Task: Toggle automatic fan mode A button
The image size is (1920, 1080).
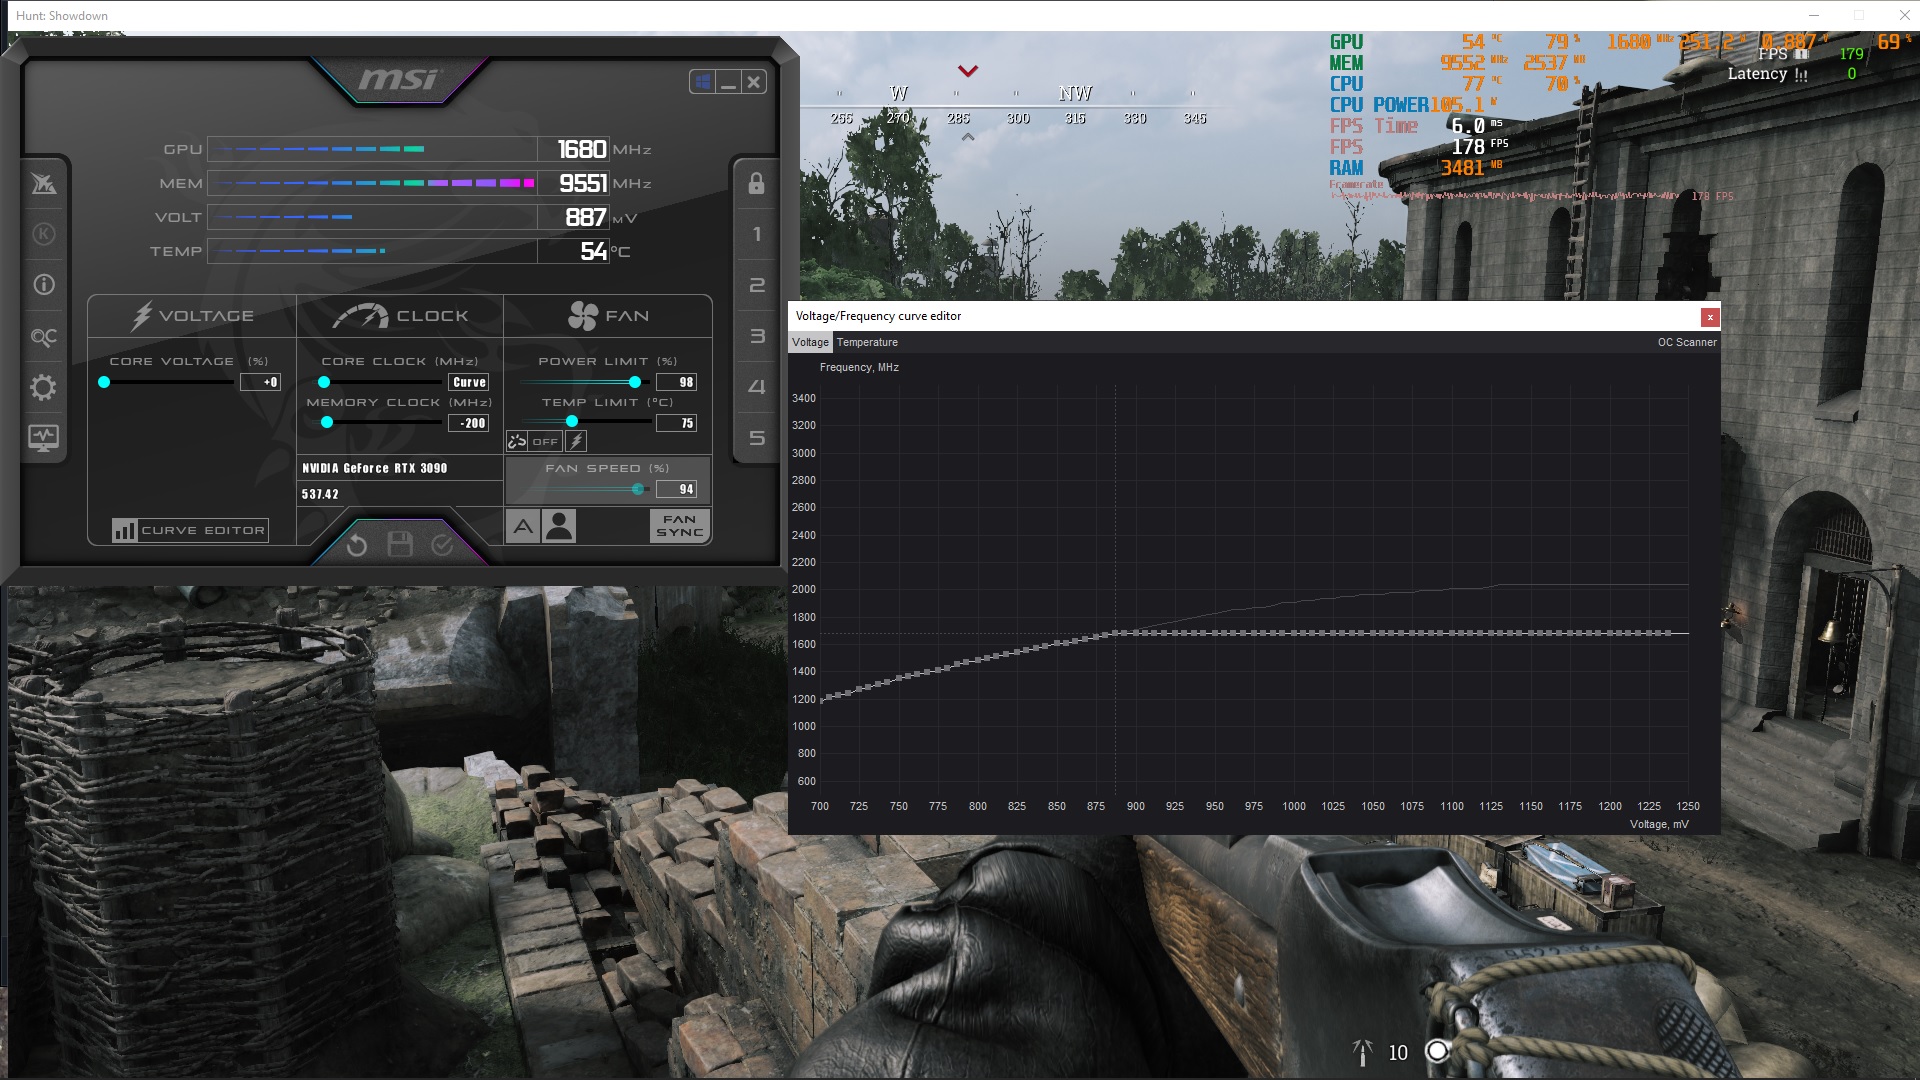Action: pyautogui.click(x=523, y=526)
